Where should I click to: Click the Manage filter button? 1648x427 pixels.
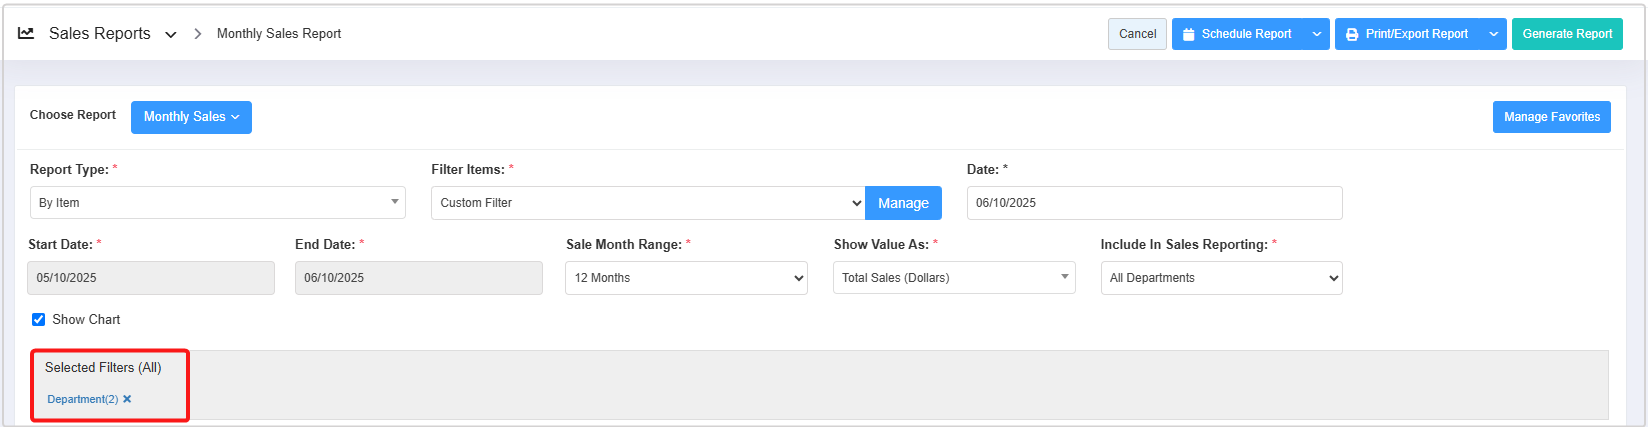903,203
